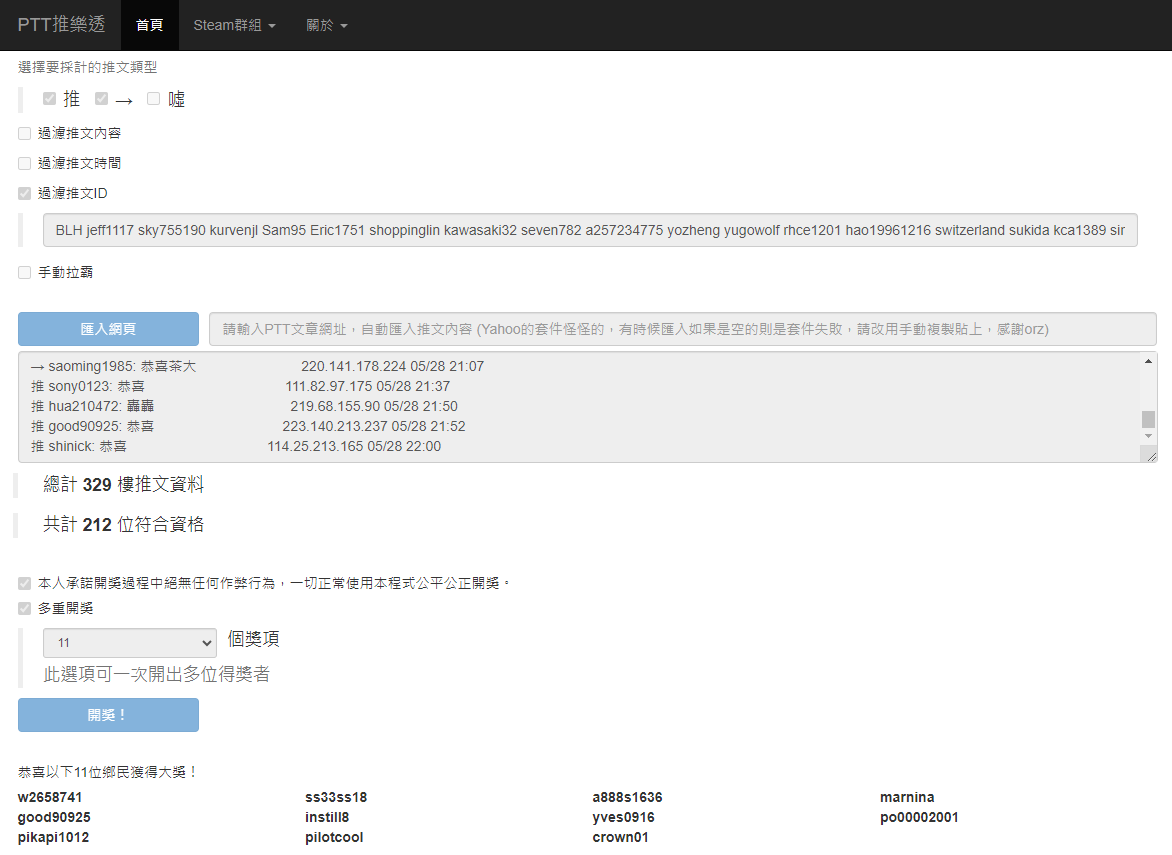Open the prize count dropdown showing 11
1172x855 pixels.
pos(130,643)
